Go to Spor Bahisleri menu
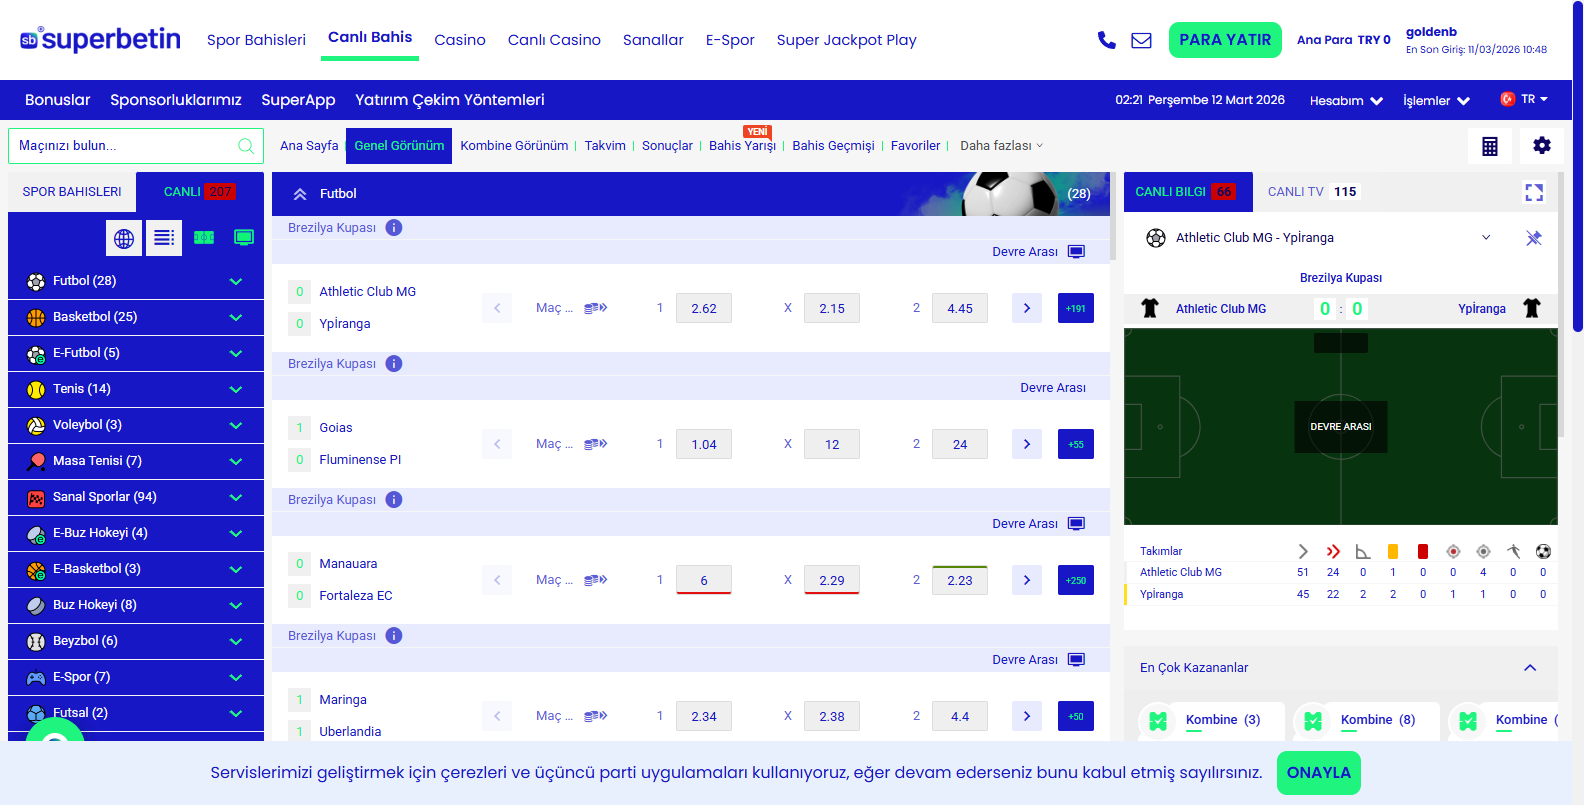The width and height of the screenshot is (1584, 805). 256,40
